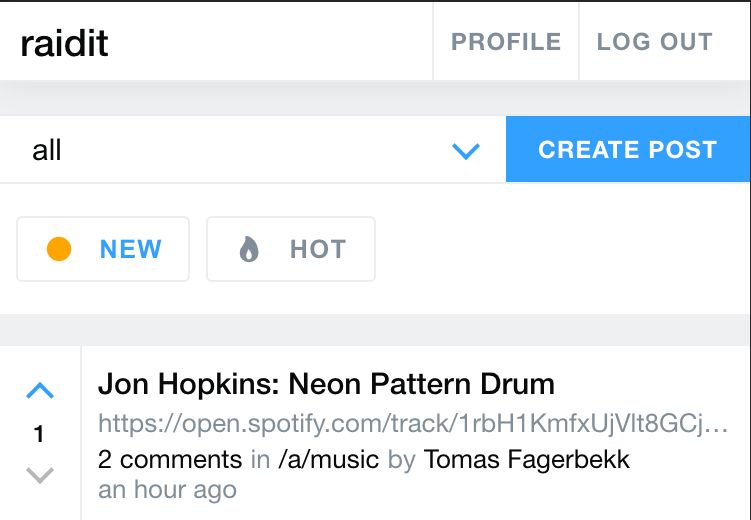Sort posts by NEW
The width and height of the screenshot is (751, 520).
[x=103, y=249]
